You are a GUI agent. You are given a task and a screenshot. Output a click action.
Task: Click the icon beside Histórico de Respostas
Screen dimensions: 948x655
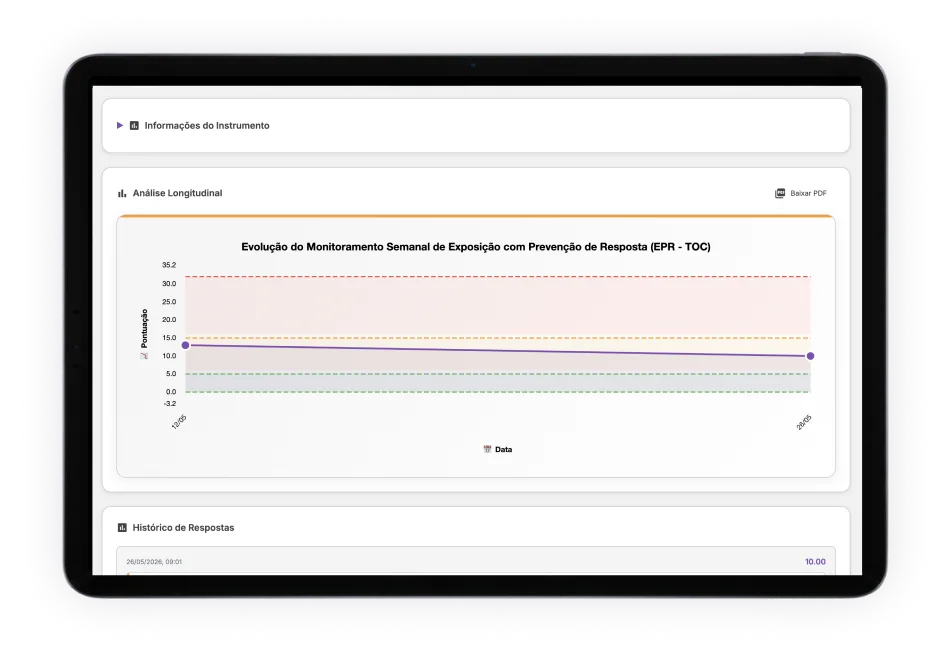[x=122, y=527]
